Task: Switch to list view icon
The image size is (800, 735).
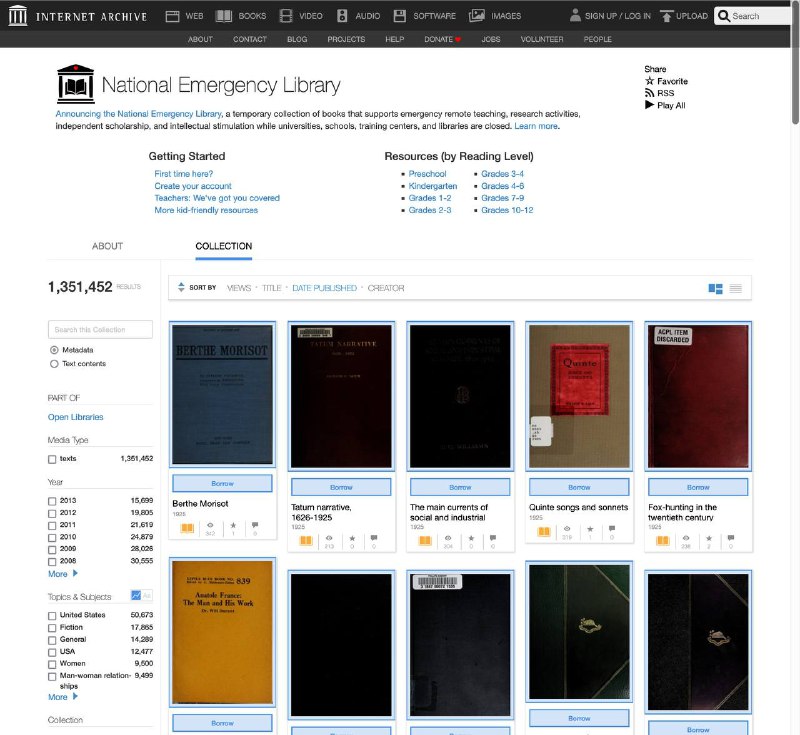Action: (x=735, y=289)
